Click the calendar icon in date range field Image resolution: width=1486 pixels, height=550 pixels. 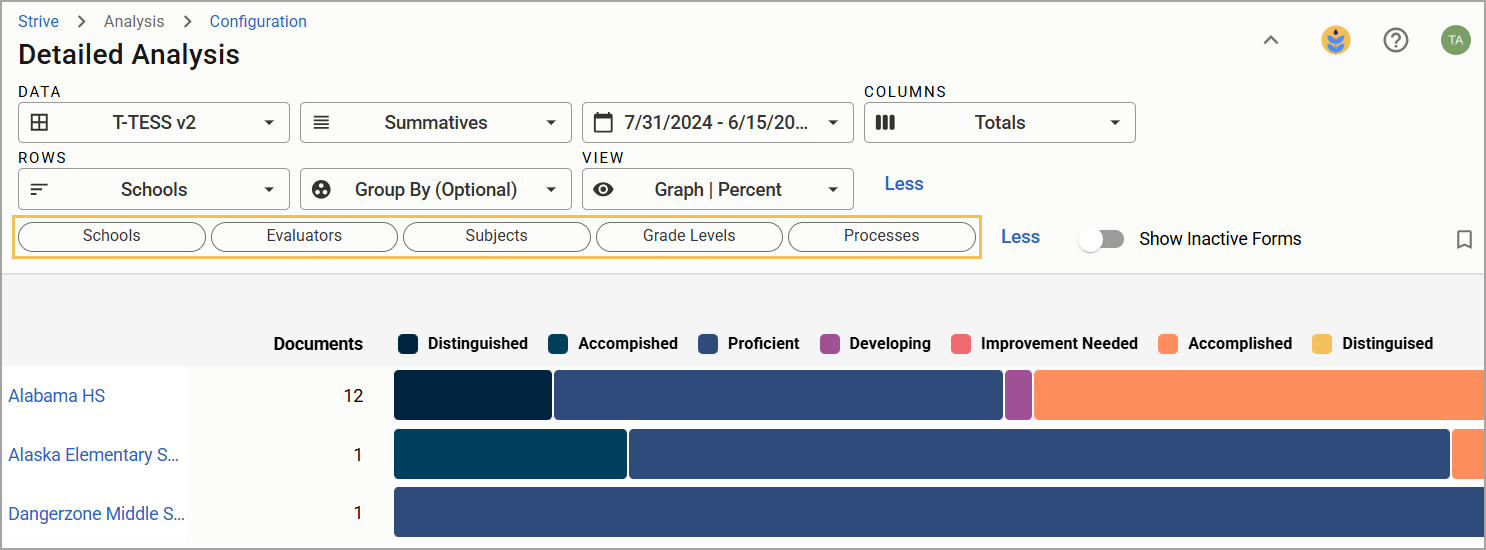click(603, 122)
